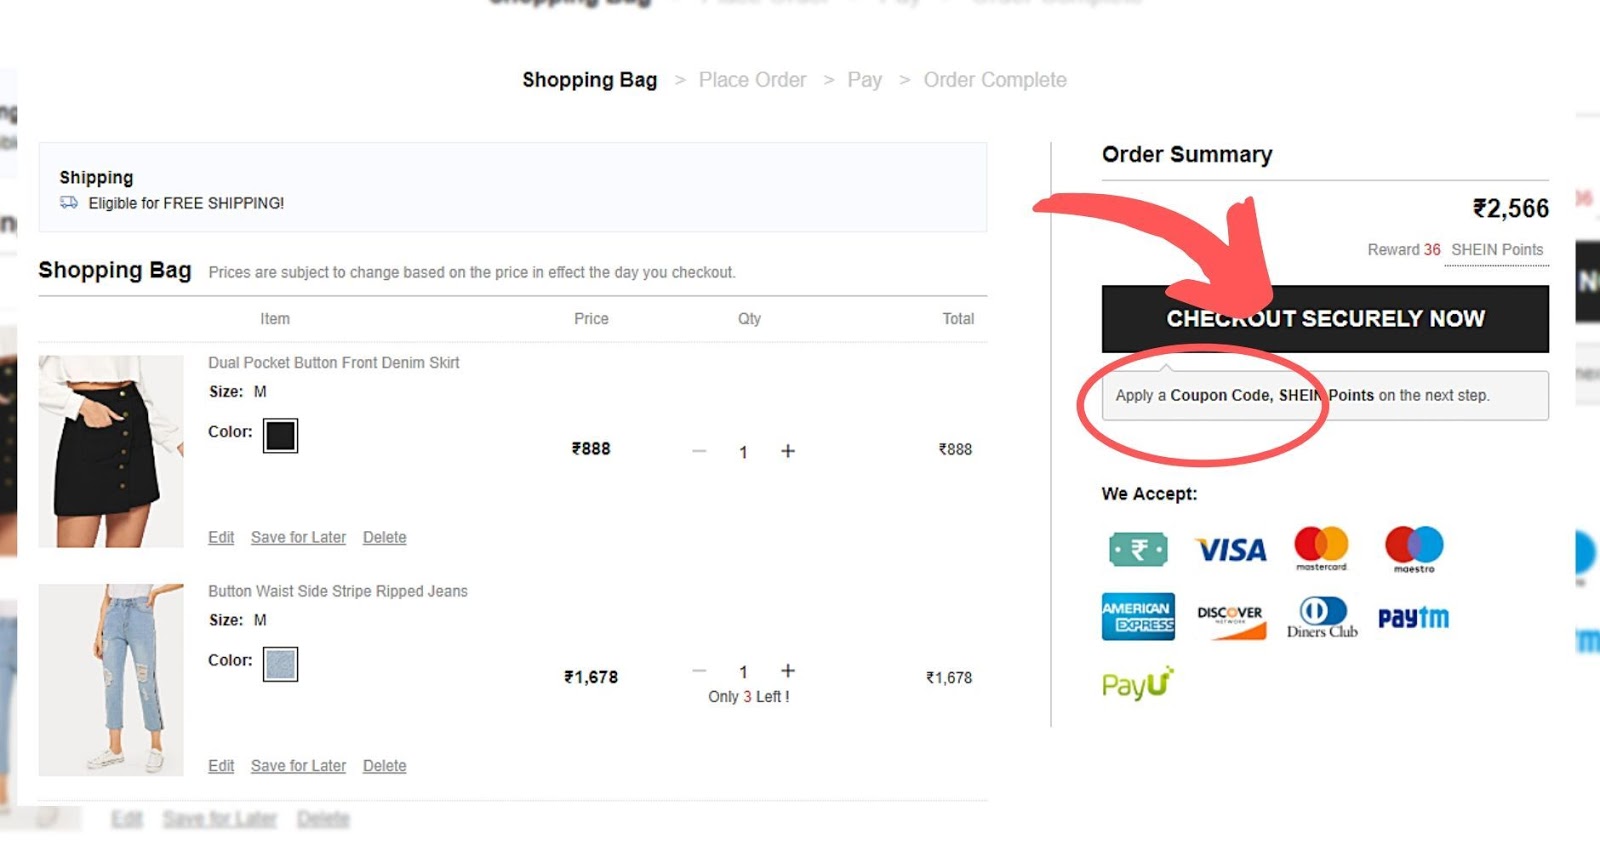The image size is (1600, 851).
Task: Click the Diners Club payment icon
Action: (1321, 616)
